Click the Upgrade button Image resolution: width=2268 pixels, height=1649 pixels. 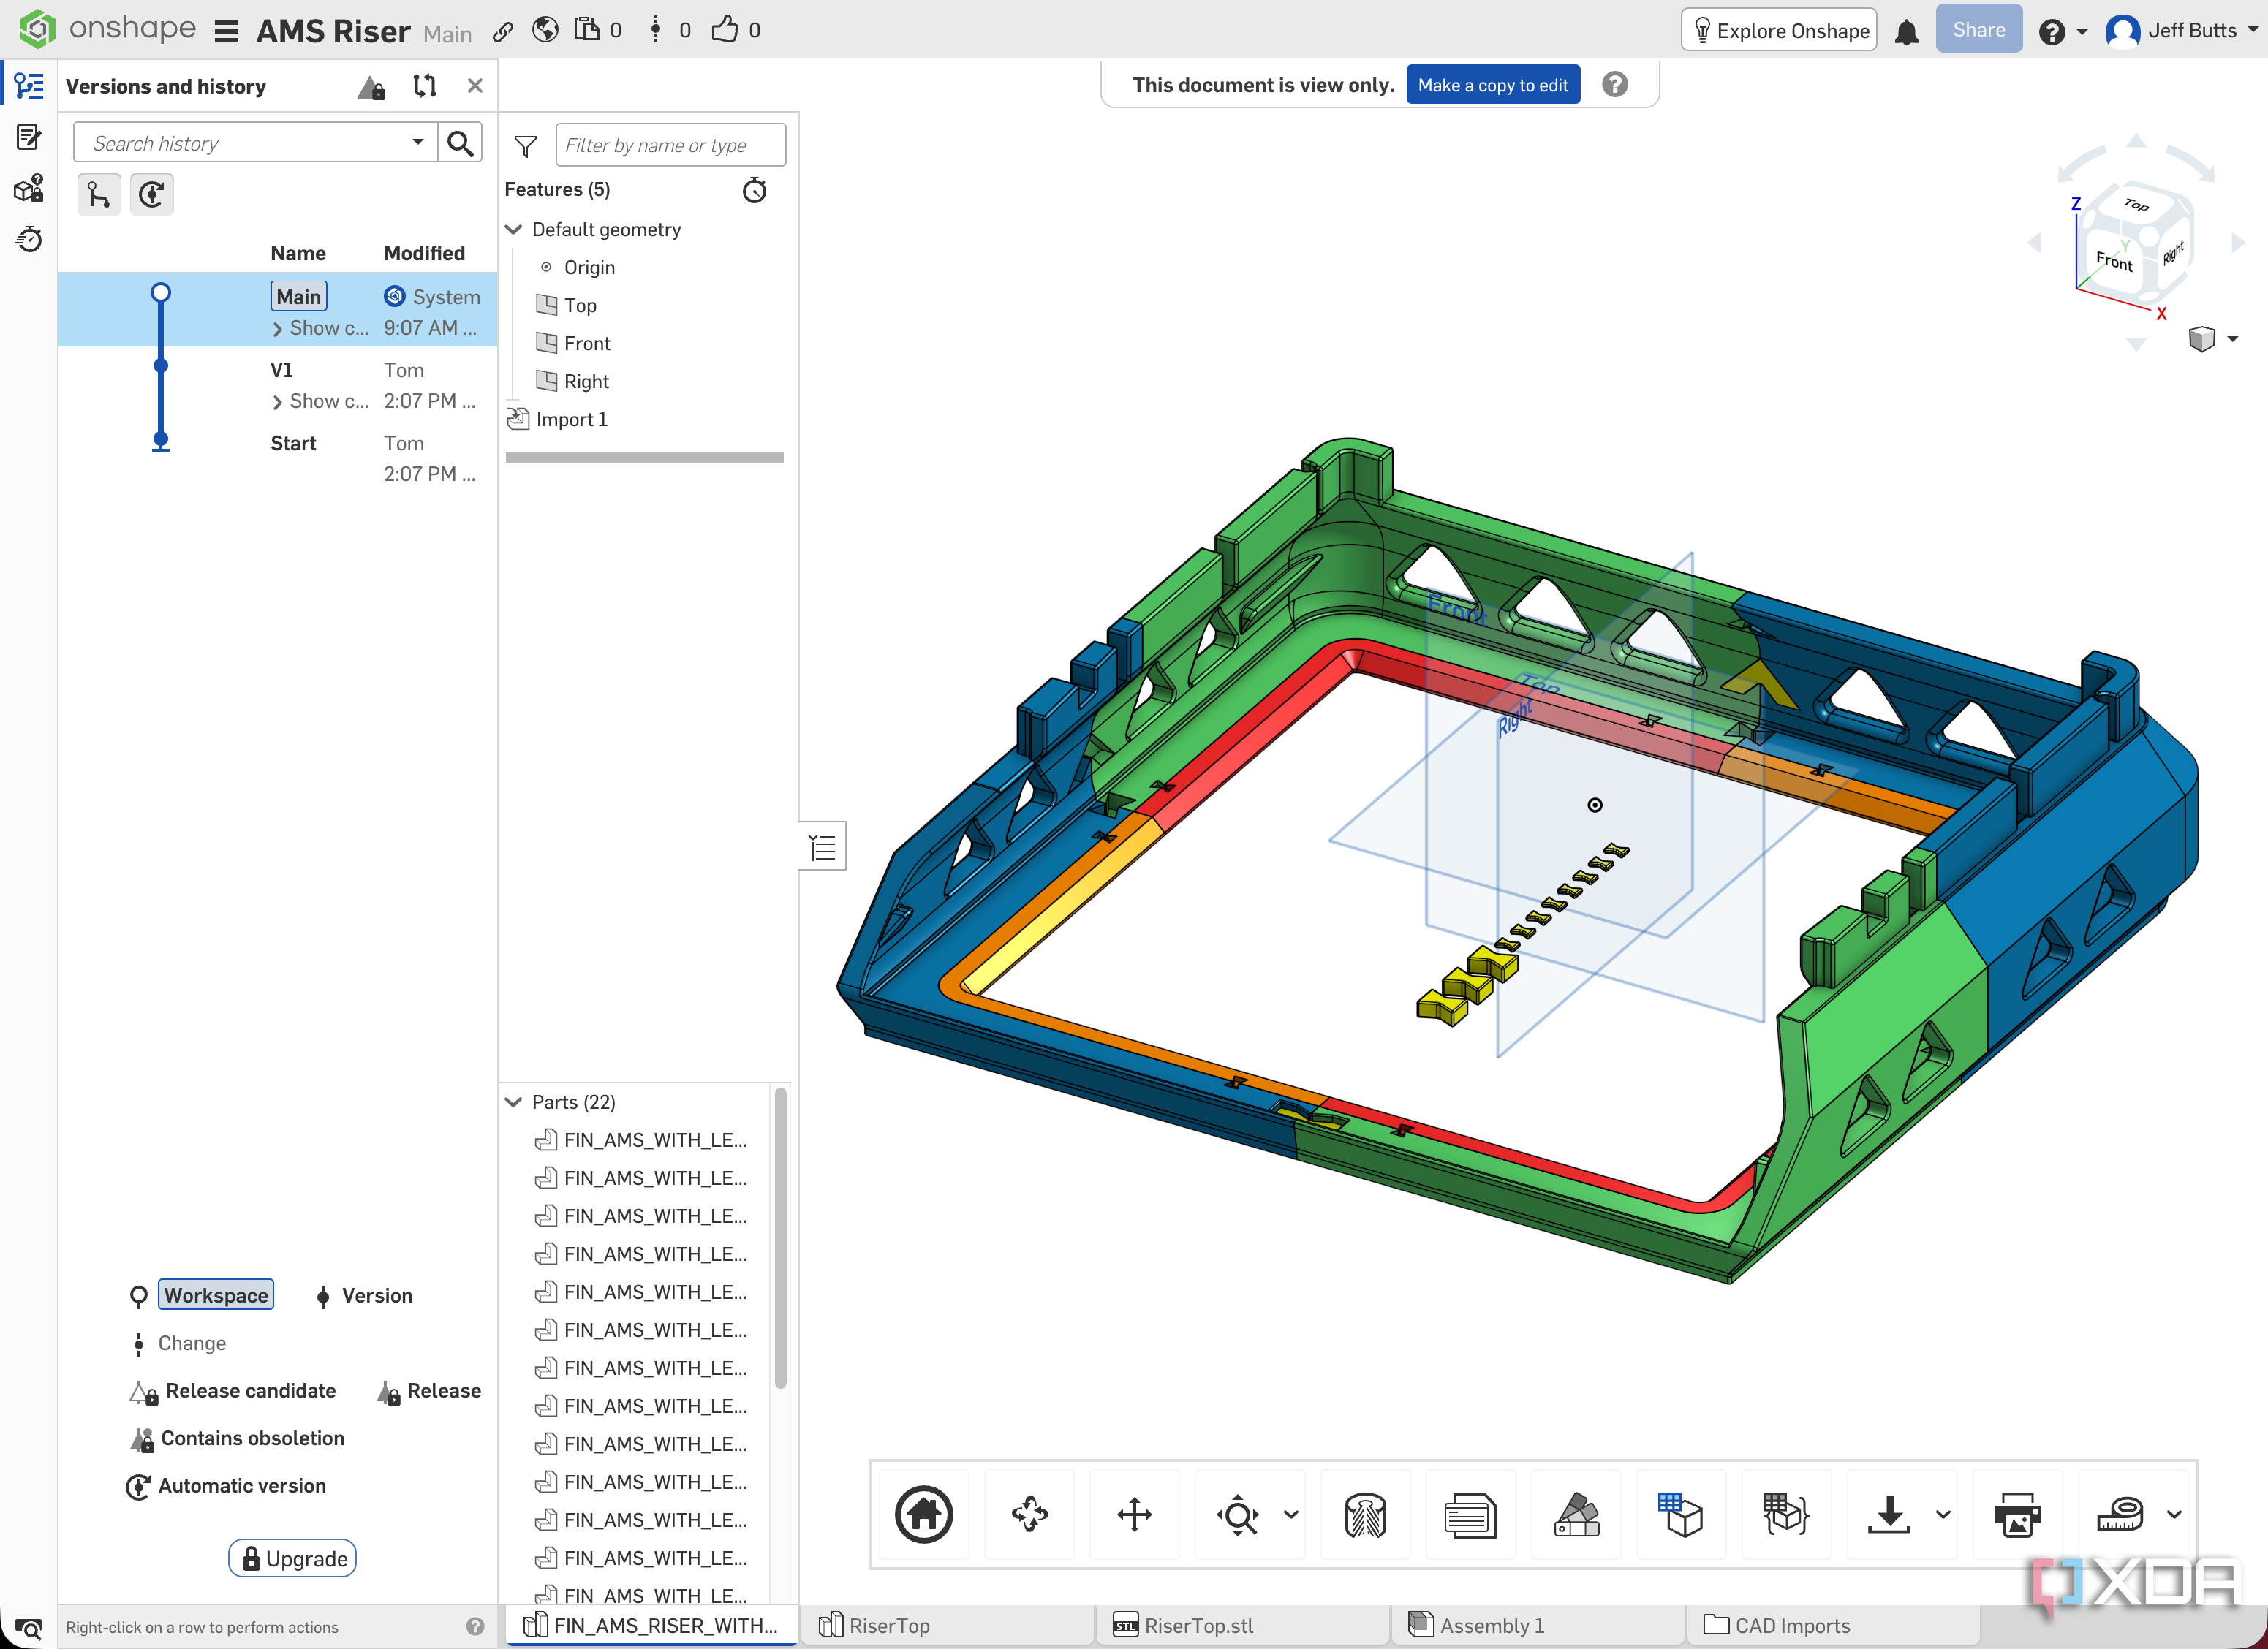pyautogui.click(x=292, y=1559)
